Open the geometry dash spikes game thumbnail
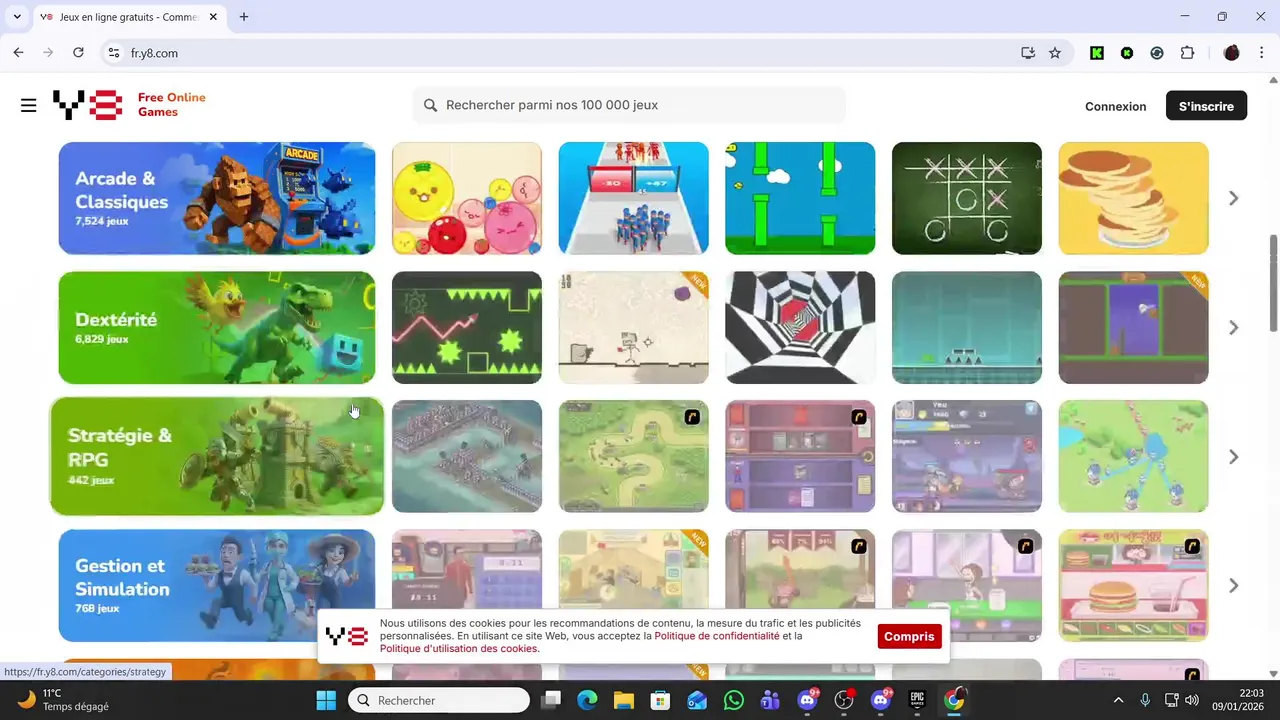Screen dimensions: 1280x720 point(467,328)
